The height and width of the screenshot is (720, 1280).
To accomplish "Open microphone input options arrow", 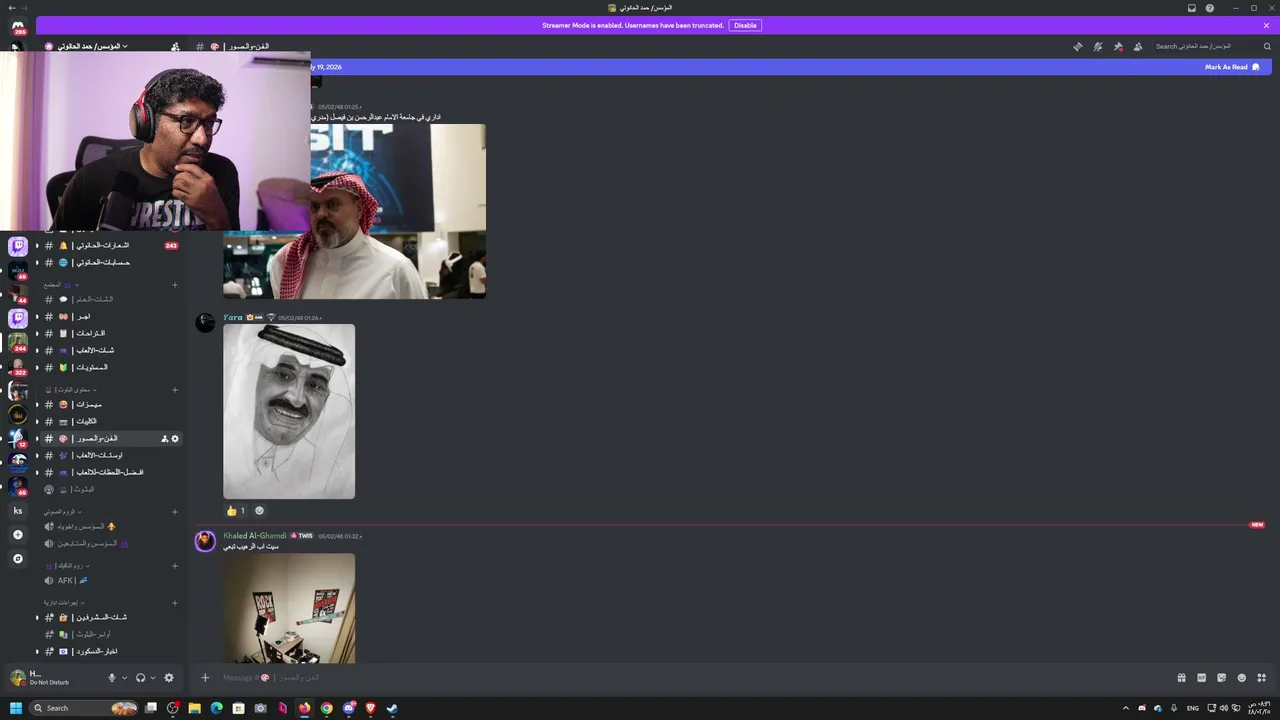I will pyautogui.click(x=125, y=678).
